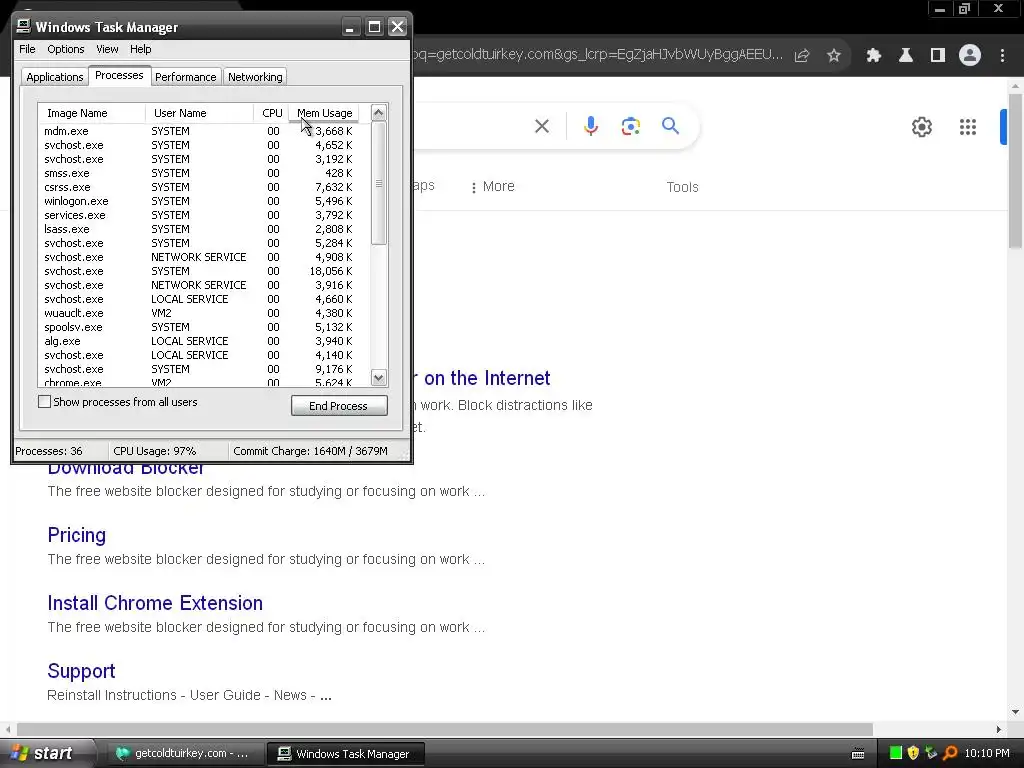Open the File menu in Task Manager

(x=27, y=49)
